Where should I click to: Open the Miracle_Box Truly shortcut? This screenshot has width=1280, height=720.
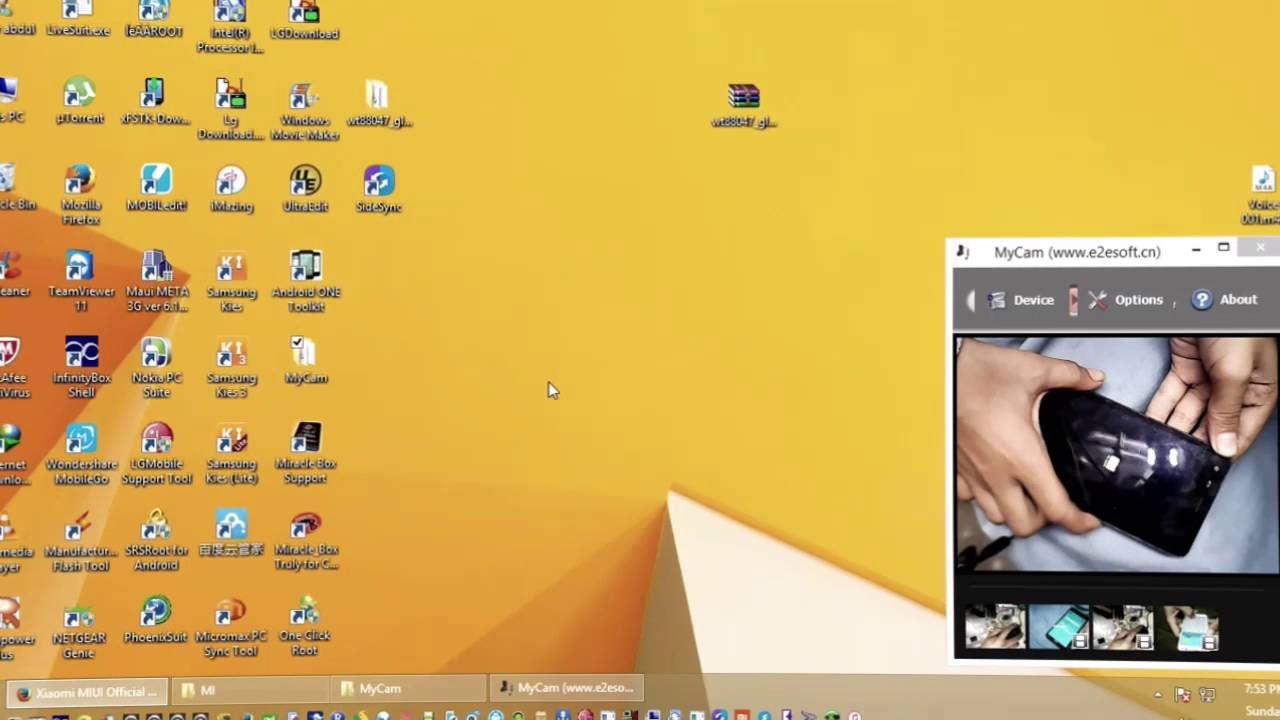point(306,542)
